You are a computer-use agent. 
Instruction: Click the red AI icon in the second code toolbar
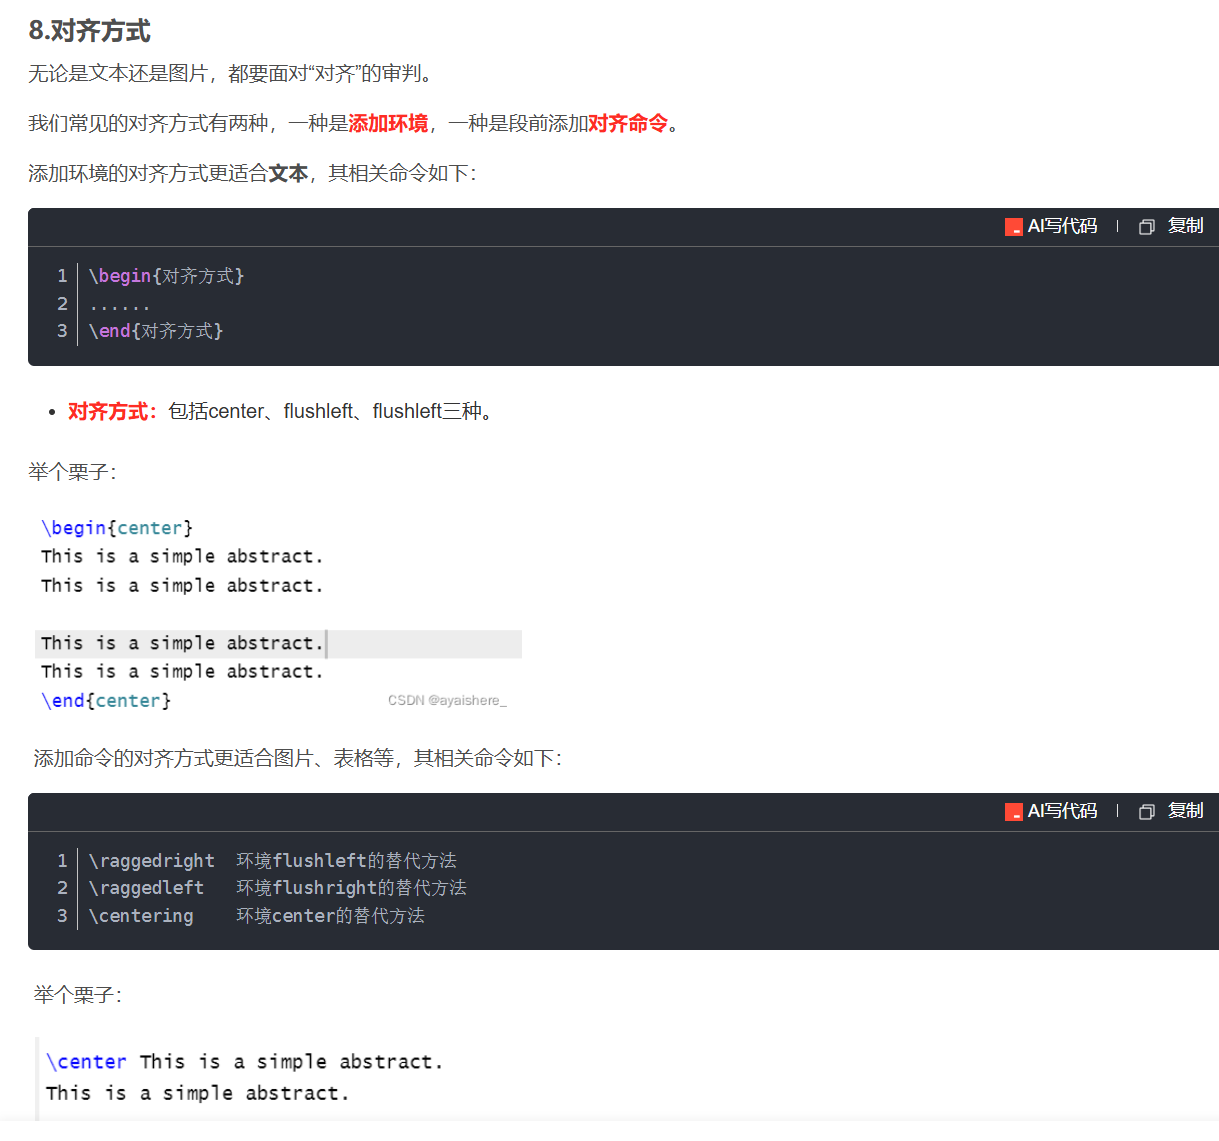1012,811
